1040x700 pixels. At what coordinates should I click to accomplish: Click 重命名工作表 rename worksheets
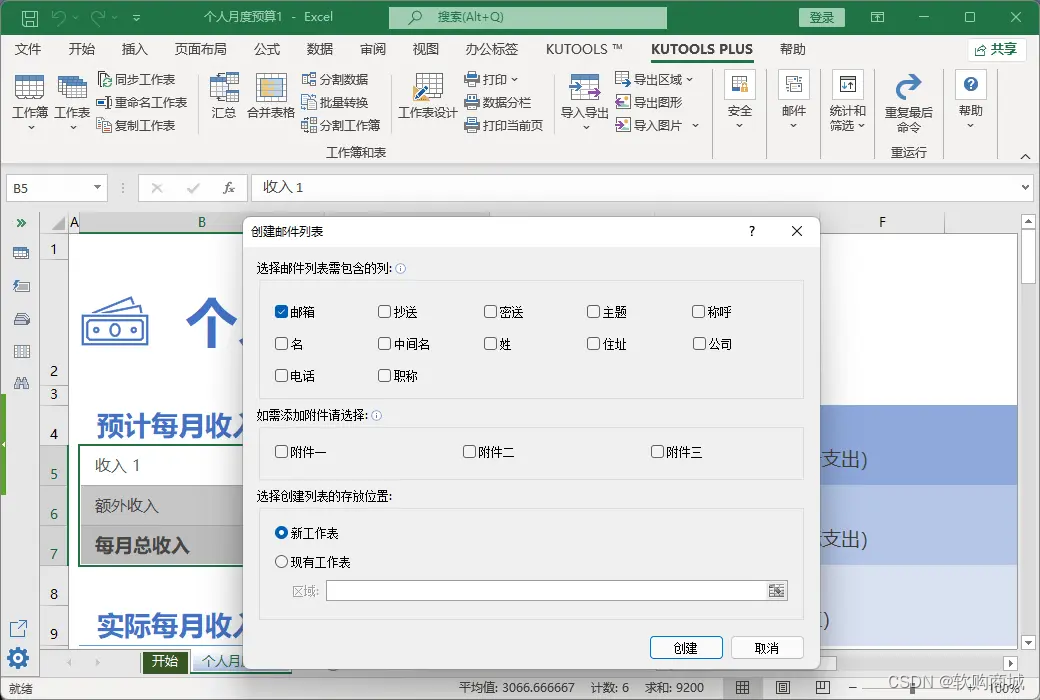(142, 102)
